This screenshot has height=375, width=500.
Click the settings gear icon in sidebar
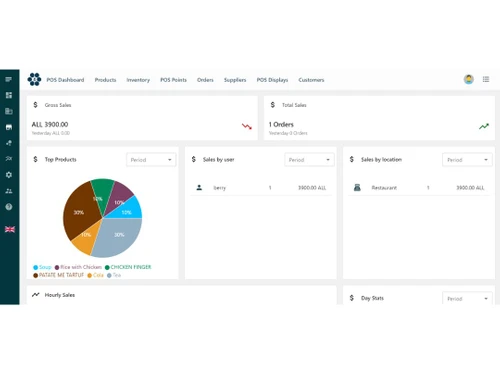click(x=9, y=175)
